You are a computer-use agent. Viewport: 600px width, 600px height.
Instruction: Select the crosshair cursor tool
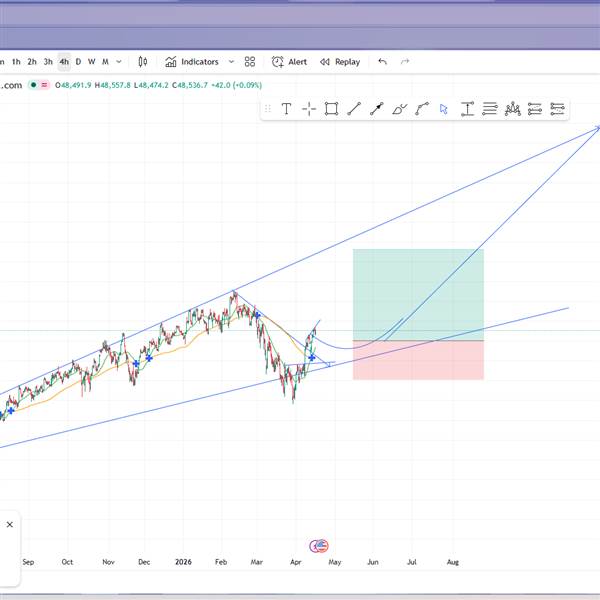click(308, 109)
